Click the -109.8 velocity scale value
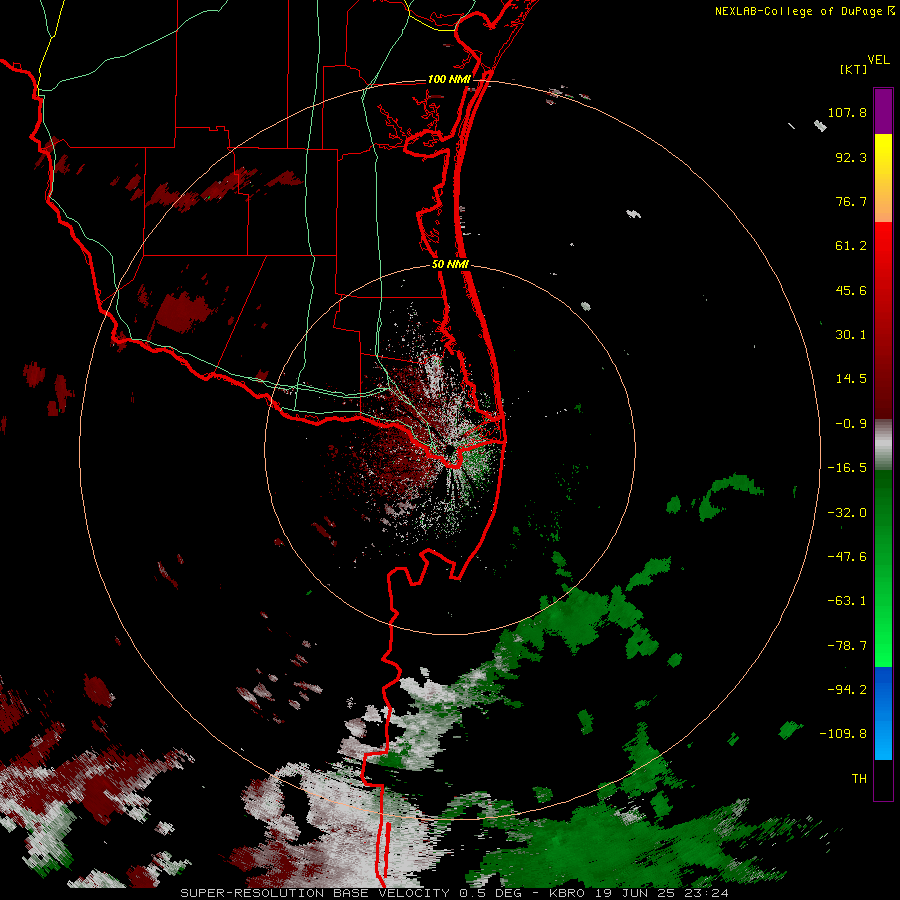The image size is (900, 900). [843, 734]
